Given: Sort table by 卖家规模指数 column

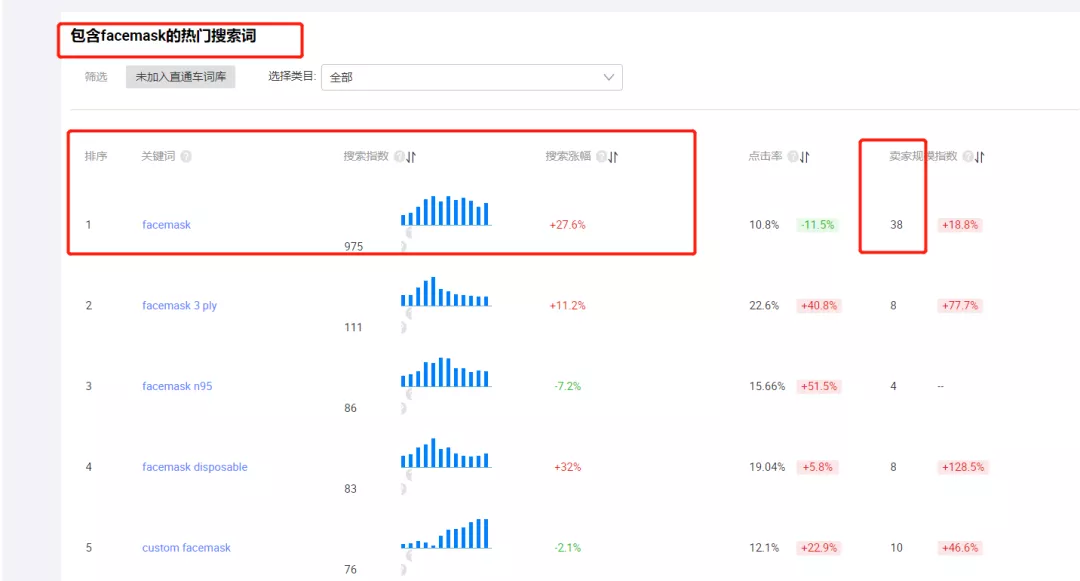Looking at the screenshot, I should [x=980, y=157].
